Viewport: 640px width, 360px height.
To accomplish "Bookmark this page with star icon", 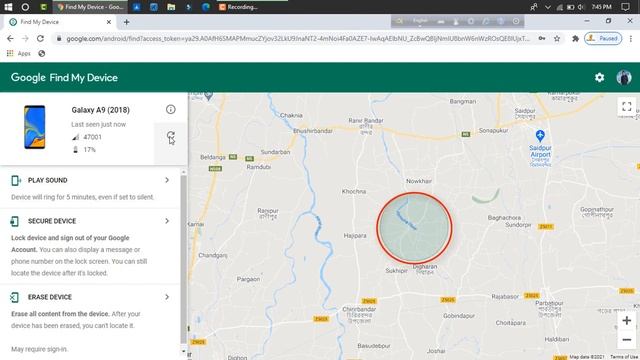I will coord(557,38).
